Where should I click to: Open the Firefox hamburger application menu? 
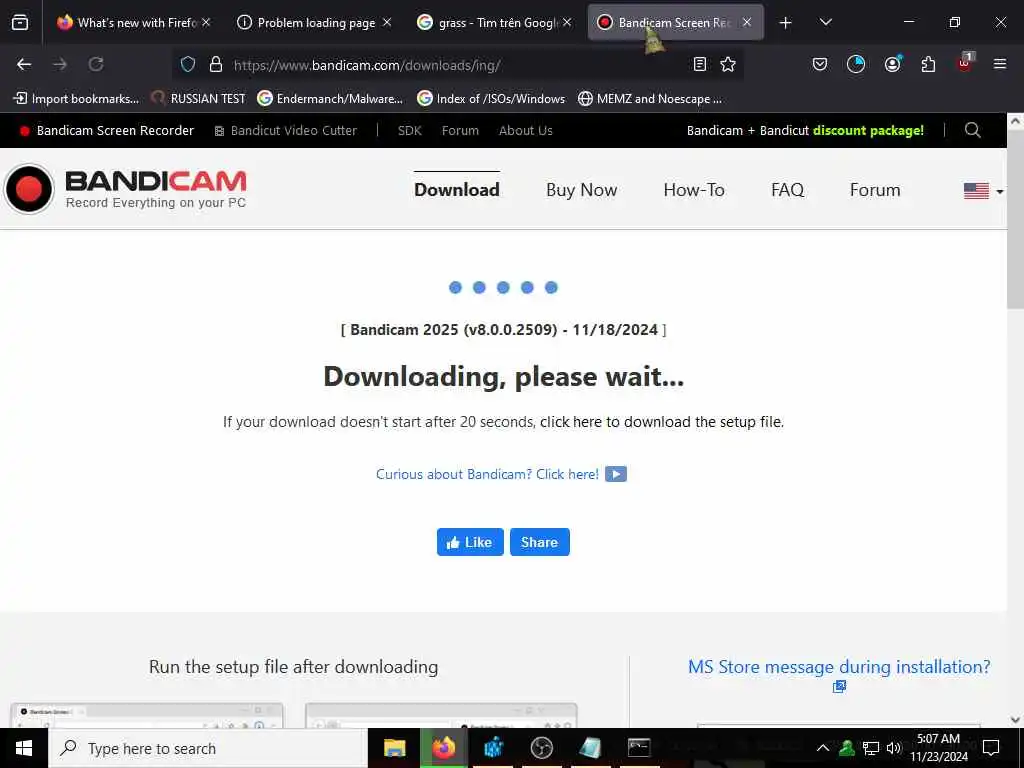click(x=999, y=64)
